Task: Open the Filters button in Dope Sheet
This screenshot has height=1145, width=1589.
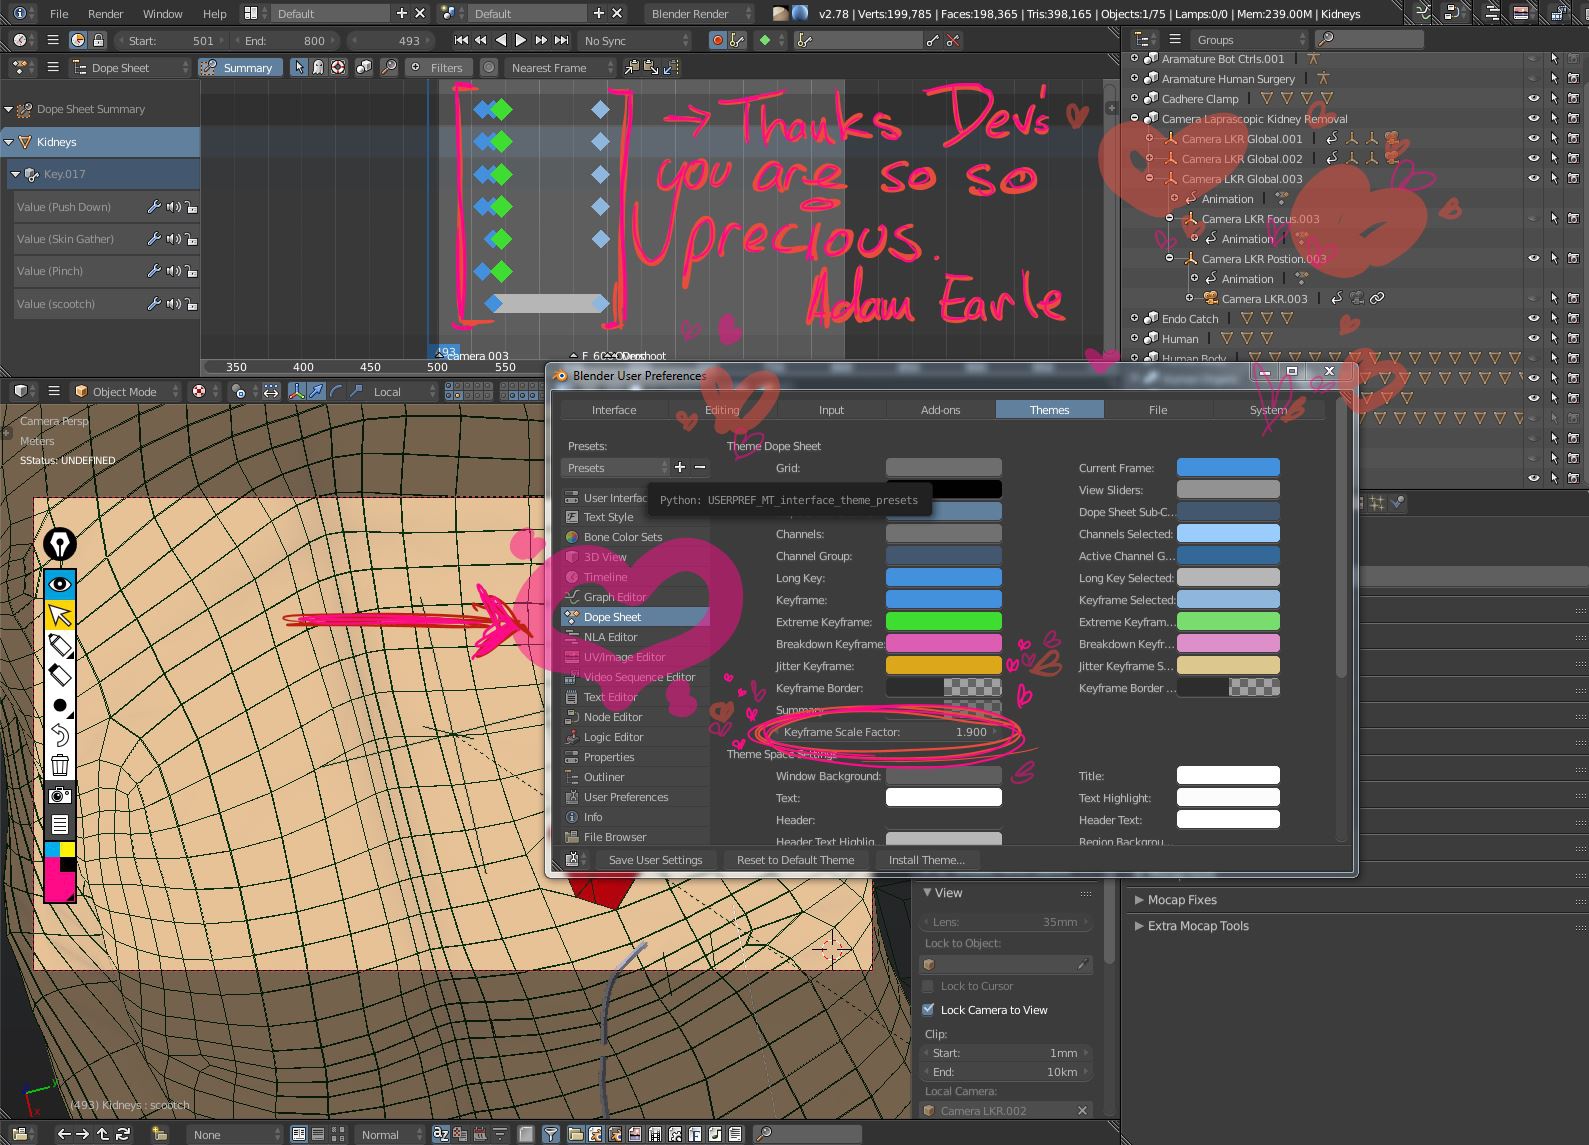Action: (x=437, y=68)
